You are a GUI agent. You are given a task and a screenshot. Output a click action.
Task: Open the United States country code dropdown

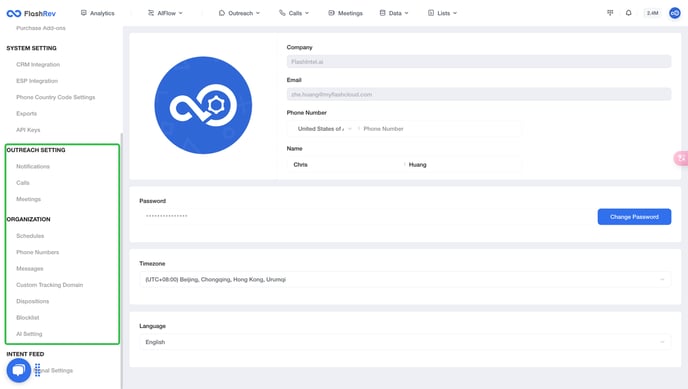(x=324, y=129)
